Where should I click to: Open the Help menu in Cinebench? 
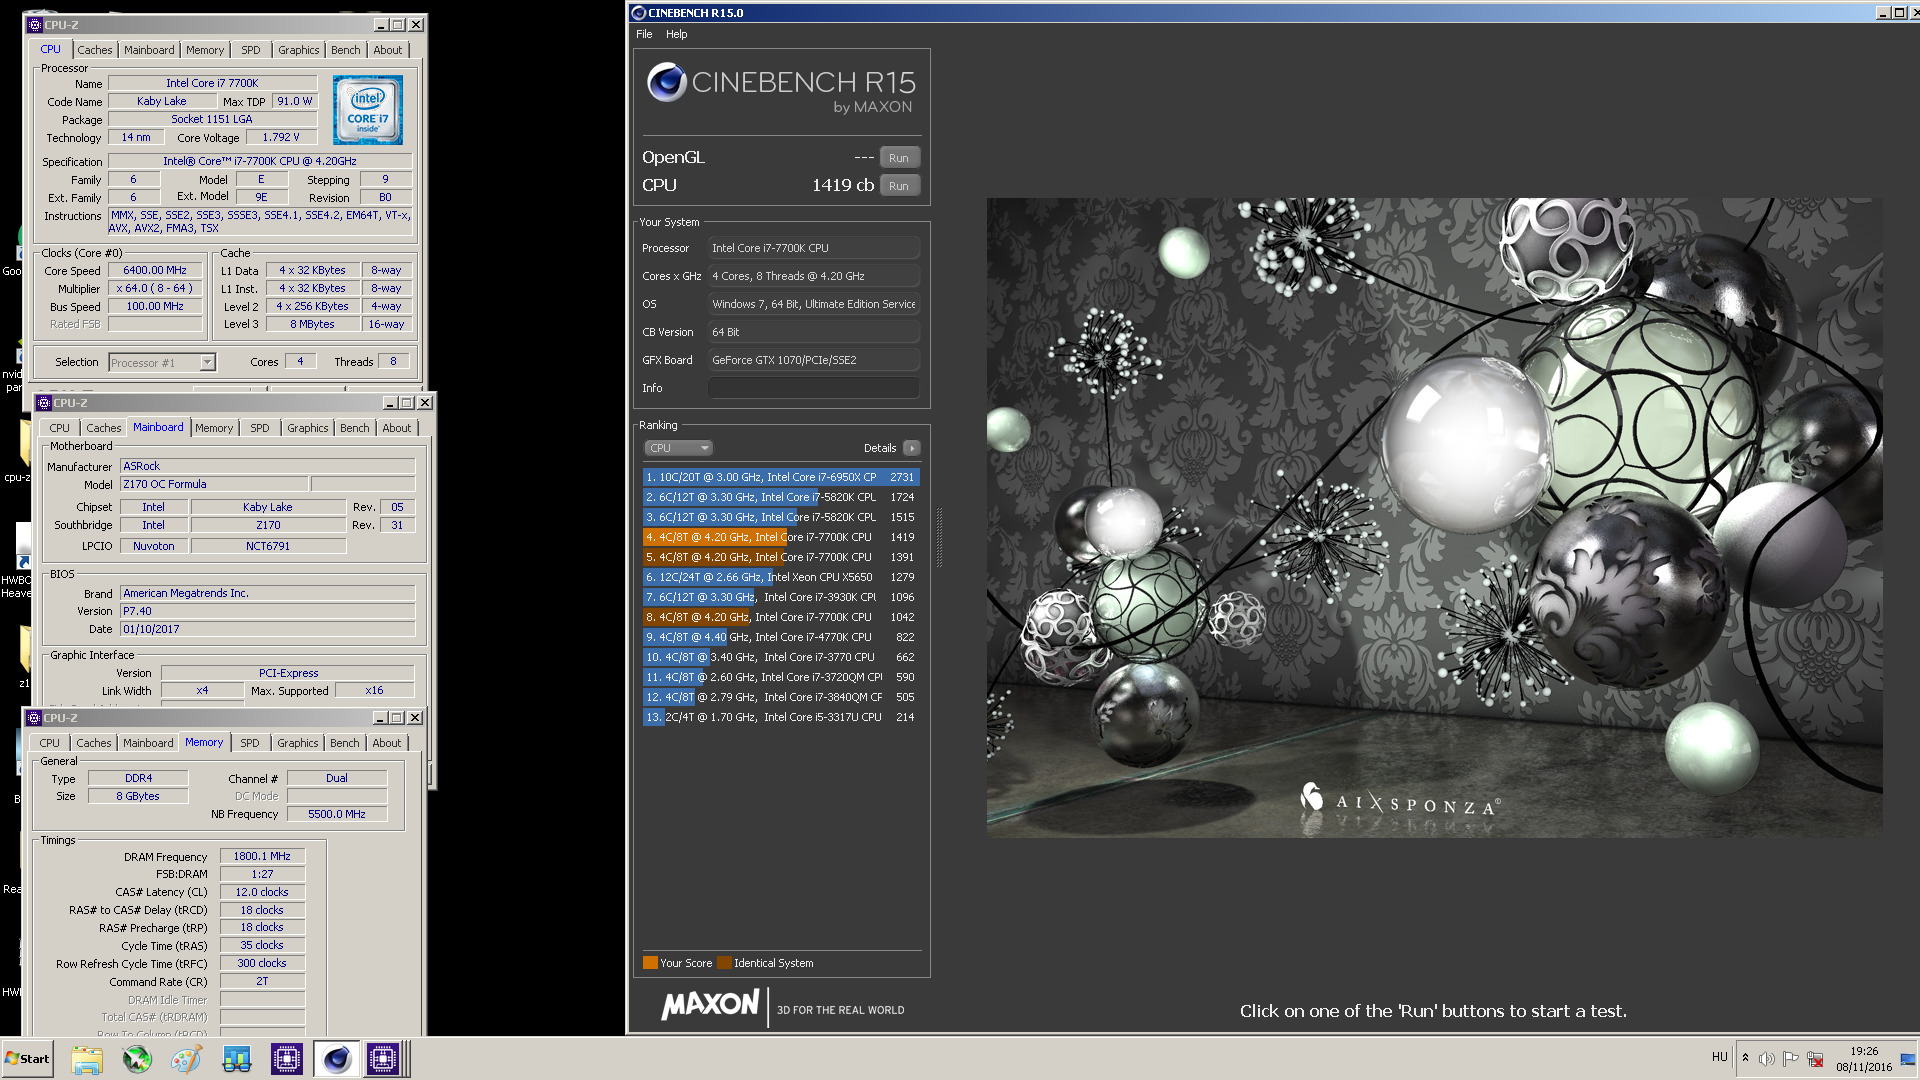click(x=676, y=34)
